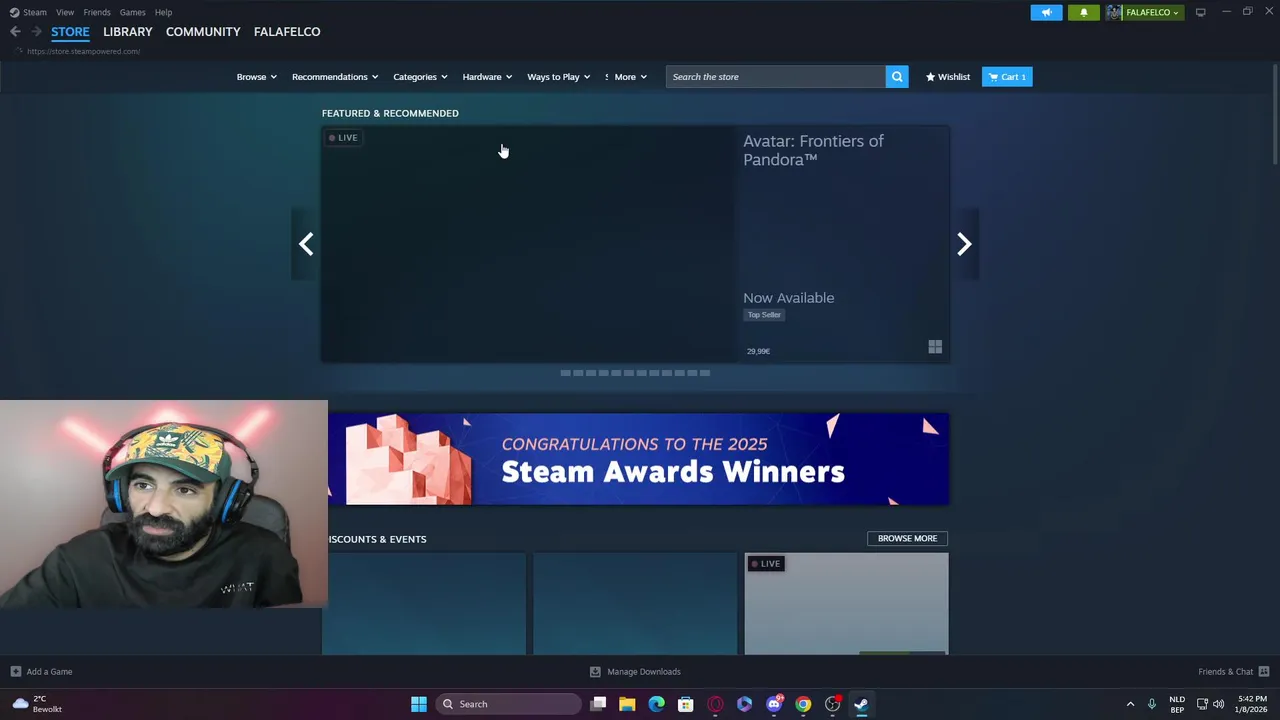Open Cart with one item
This screenshot has height=720, width=1280.
[1007, 77]
